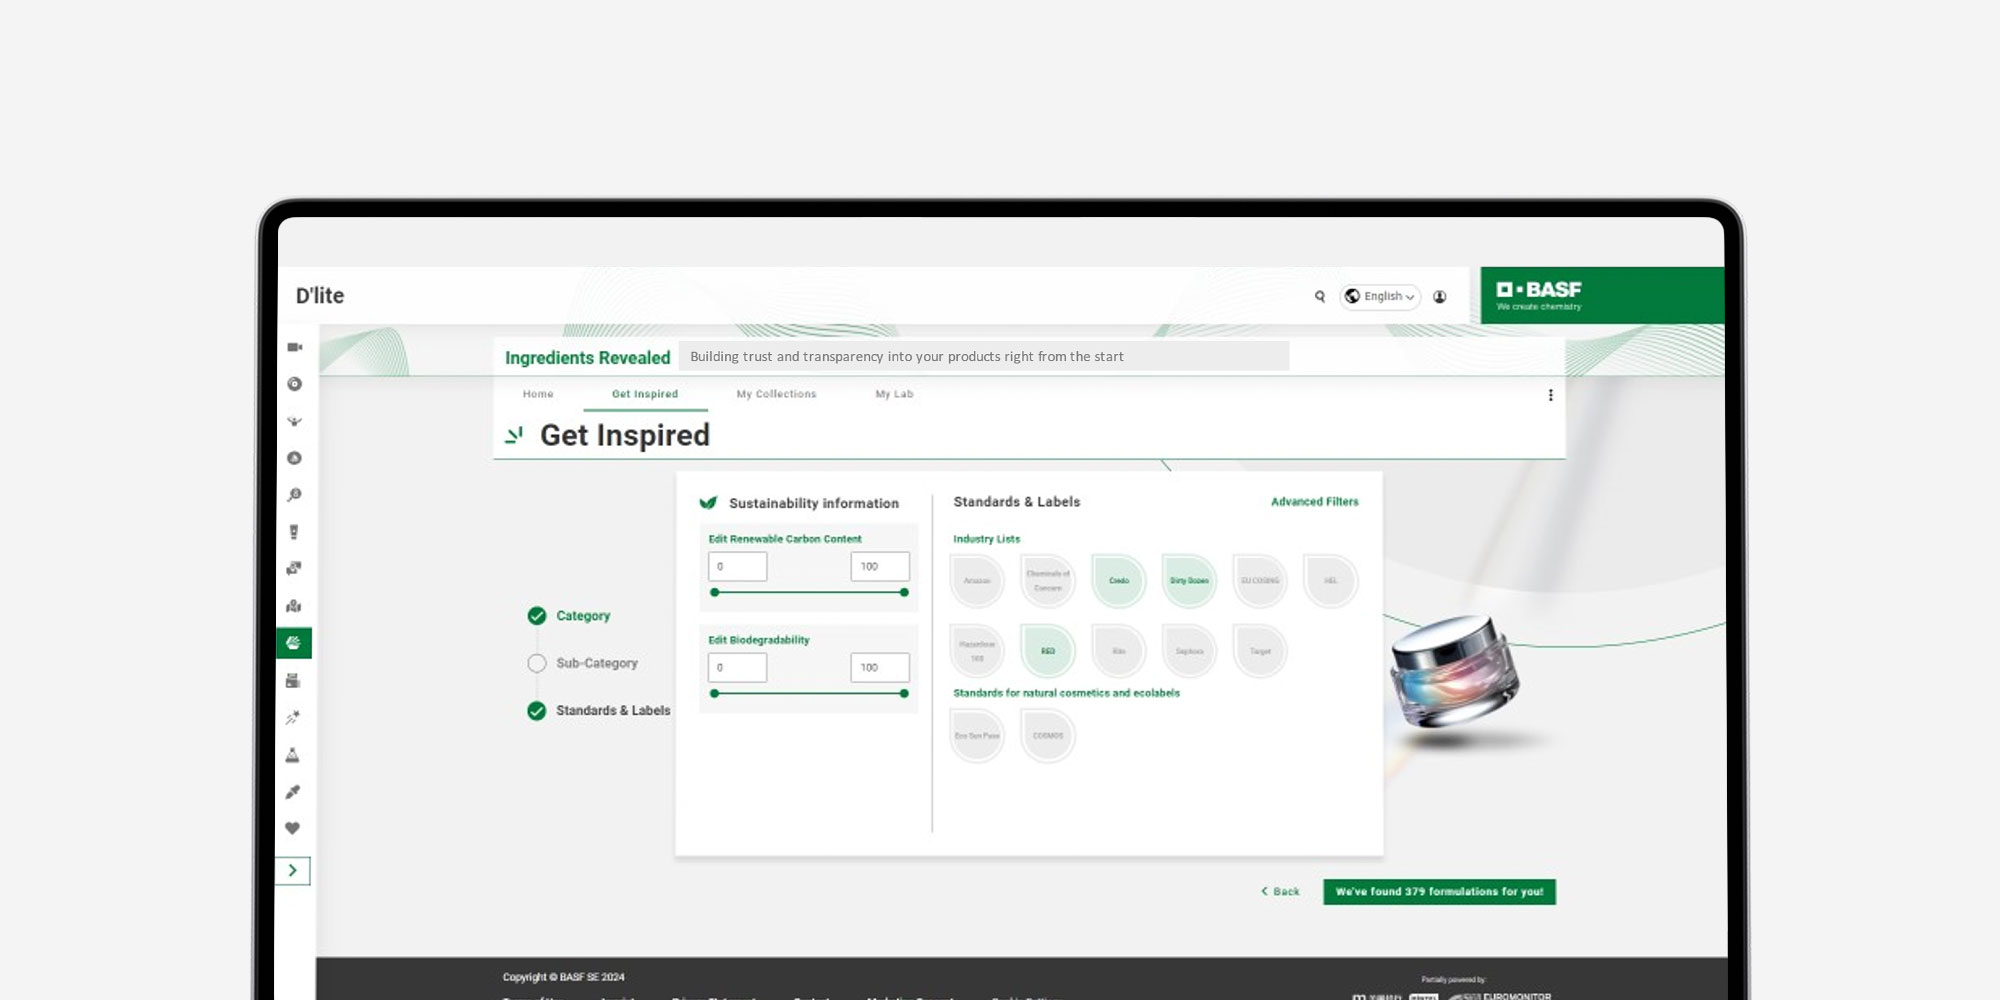
Task: Click the map location sidebar icon
Action: pyautogui.click(x=294, y=606)
